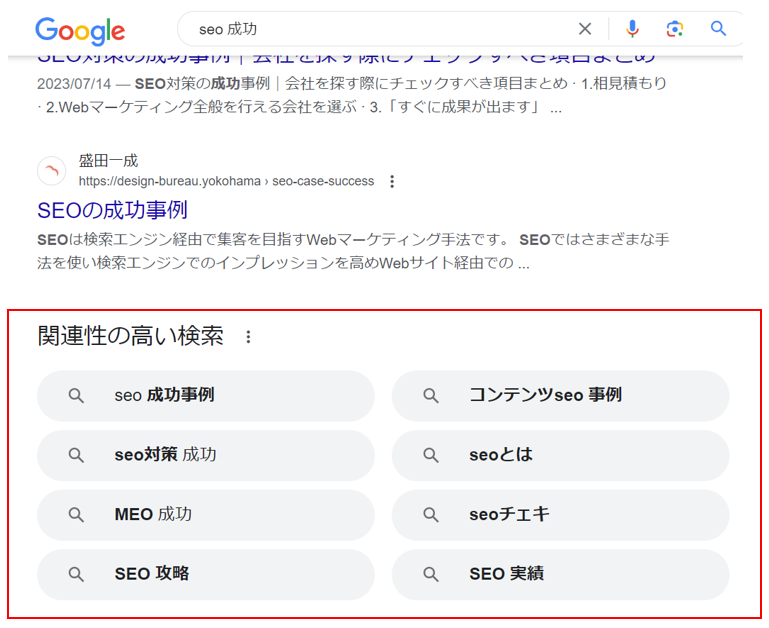The width and height of the screenshot is (769, 628).
Task: Open three-dot menu next to 関連性の高い検索
Action: pos(248,337)
